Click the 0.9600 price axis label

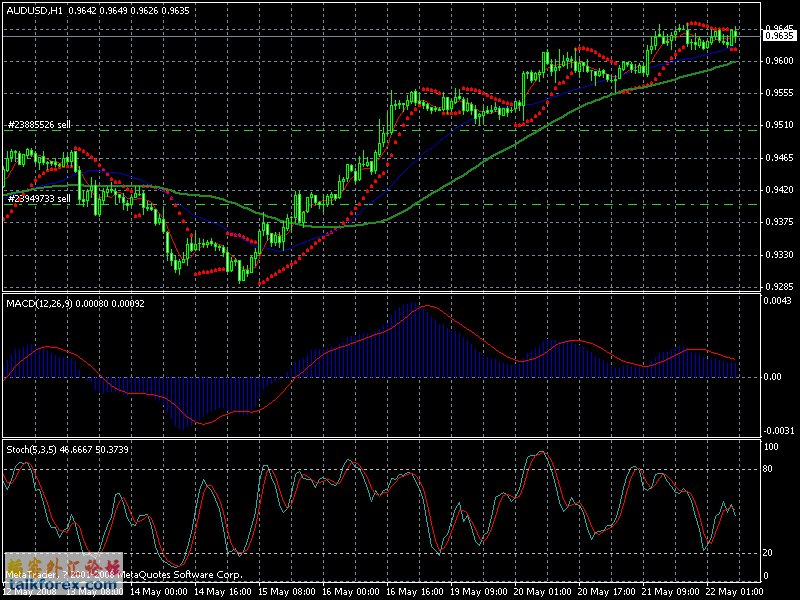[780, 61]
